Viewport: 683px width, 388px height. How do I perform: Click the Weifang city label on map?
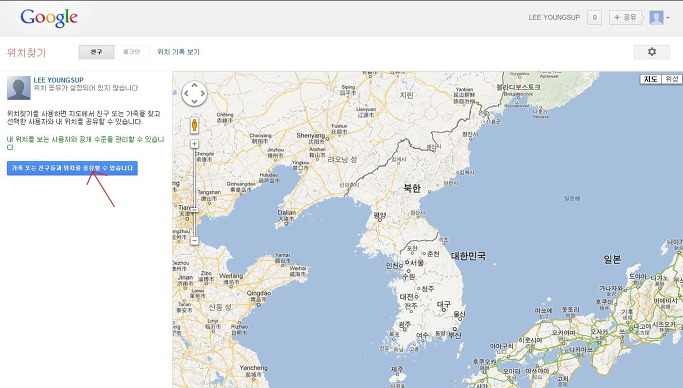(x=231, y=276)
